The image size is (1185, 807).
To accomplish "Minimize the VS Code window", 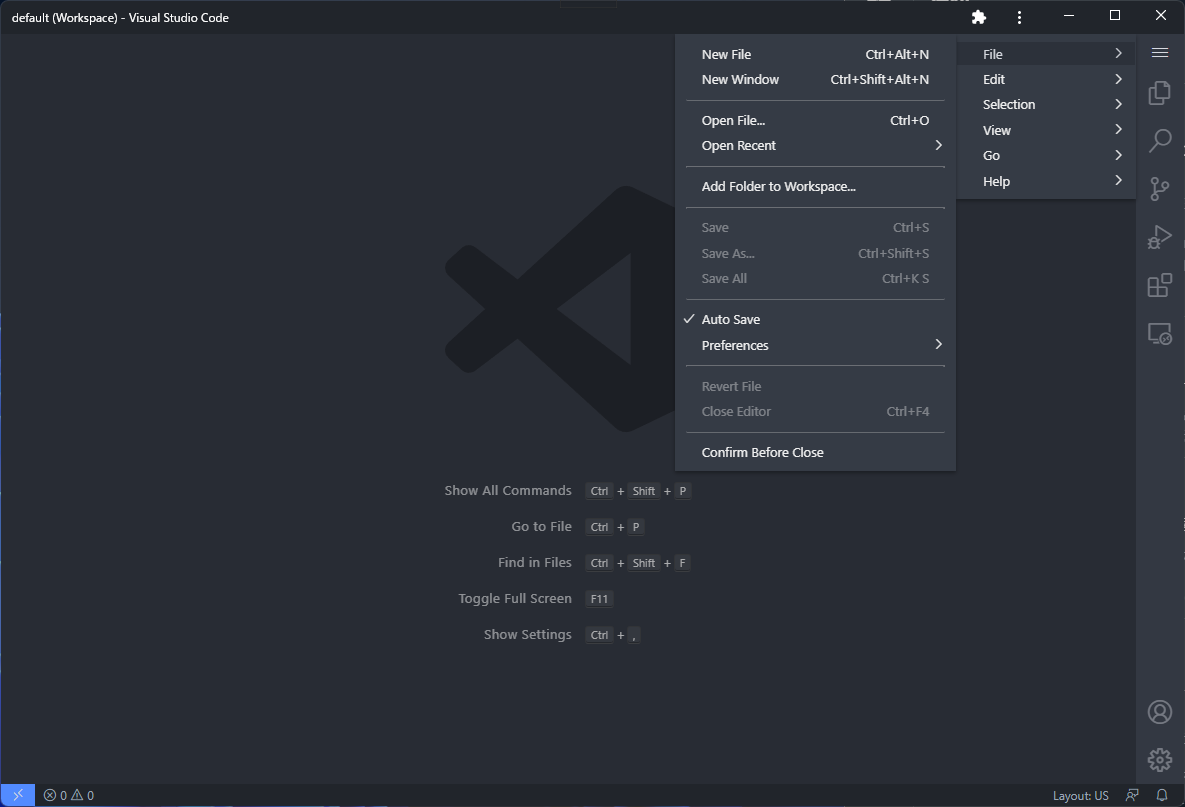I will [1069, 16].
